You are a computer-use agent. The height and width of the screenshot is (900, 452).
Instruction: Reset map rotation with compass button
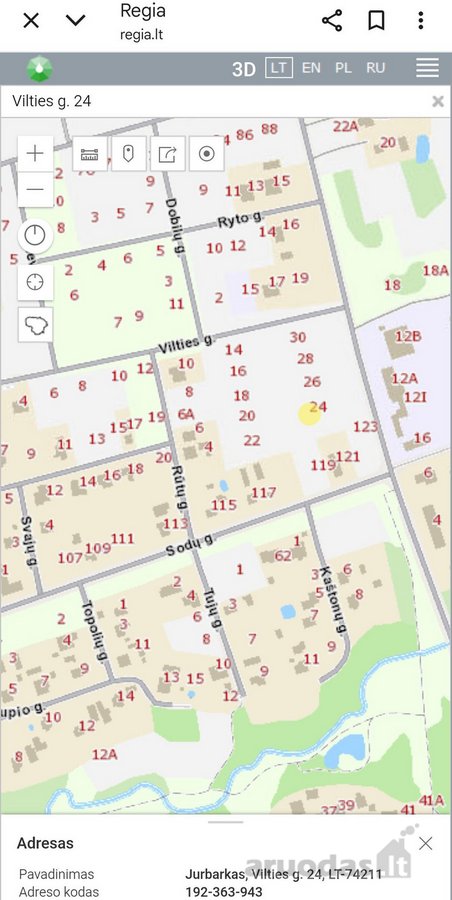coord(36,236)
